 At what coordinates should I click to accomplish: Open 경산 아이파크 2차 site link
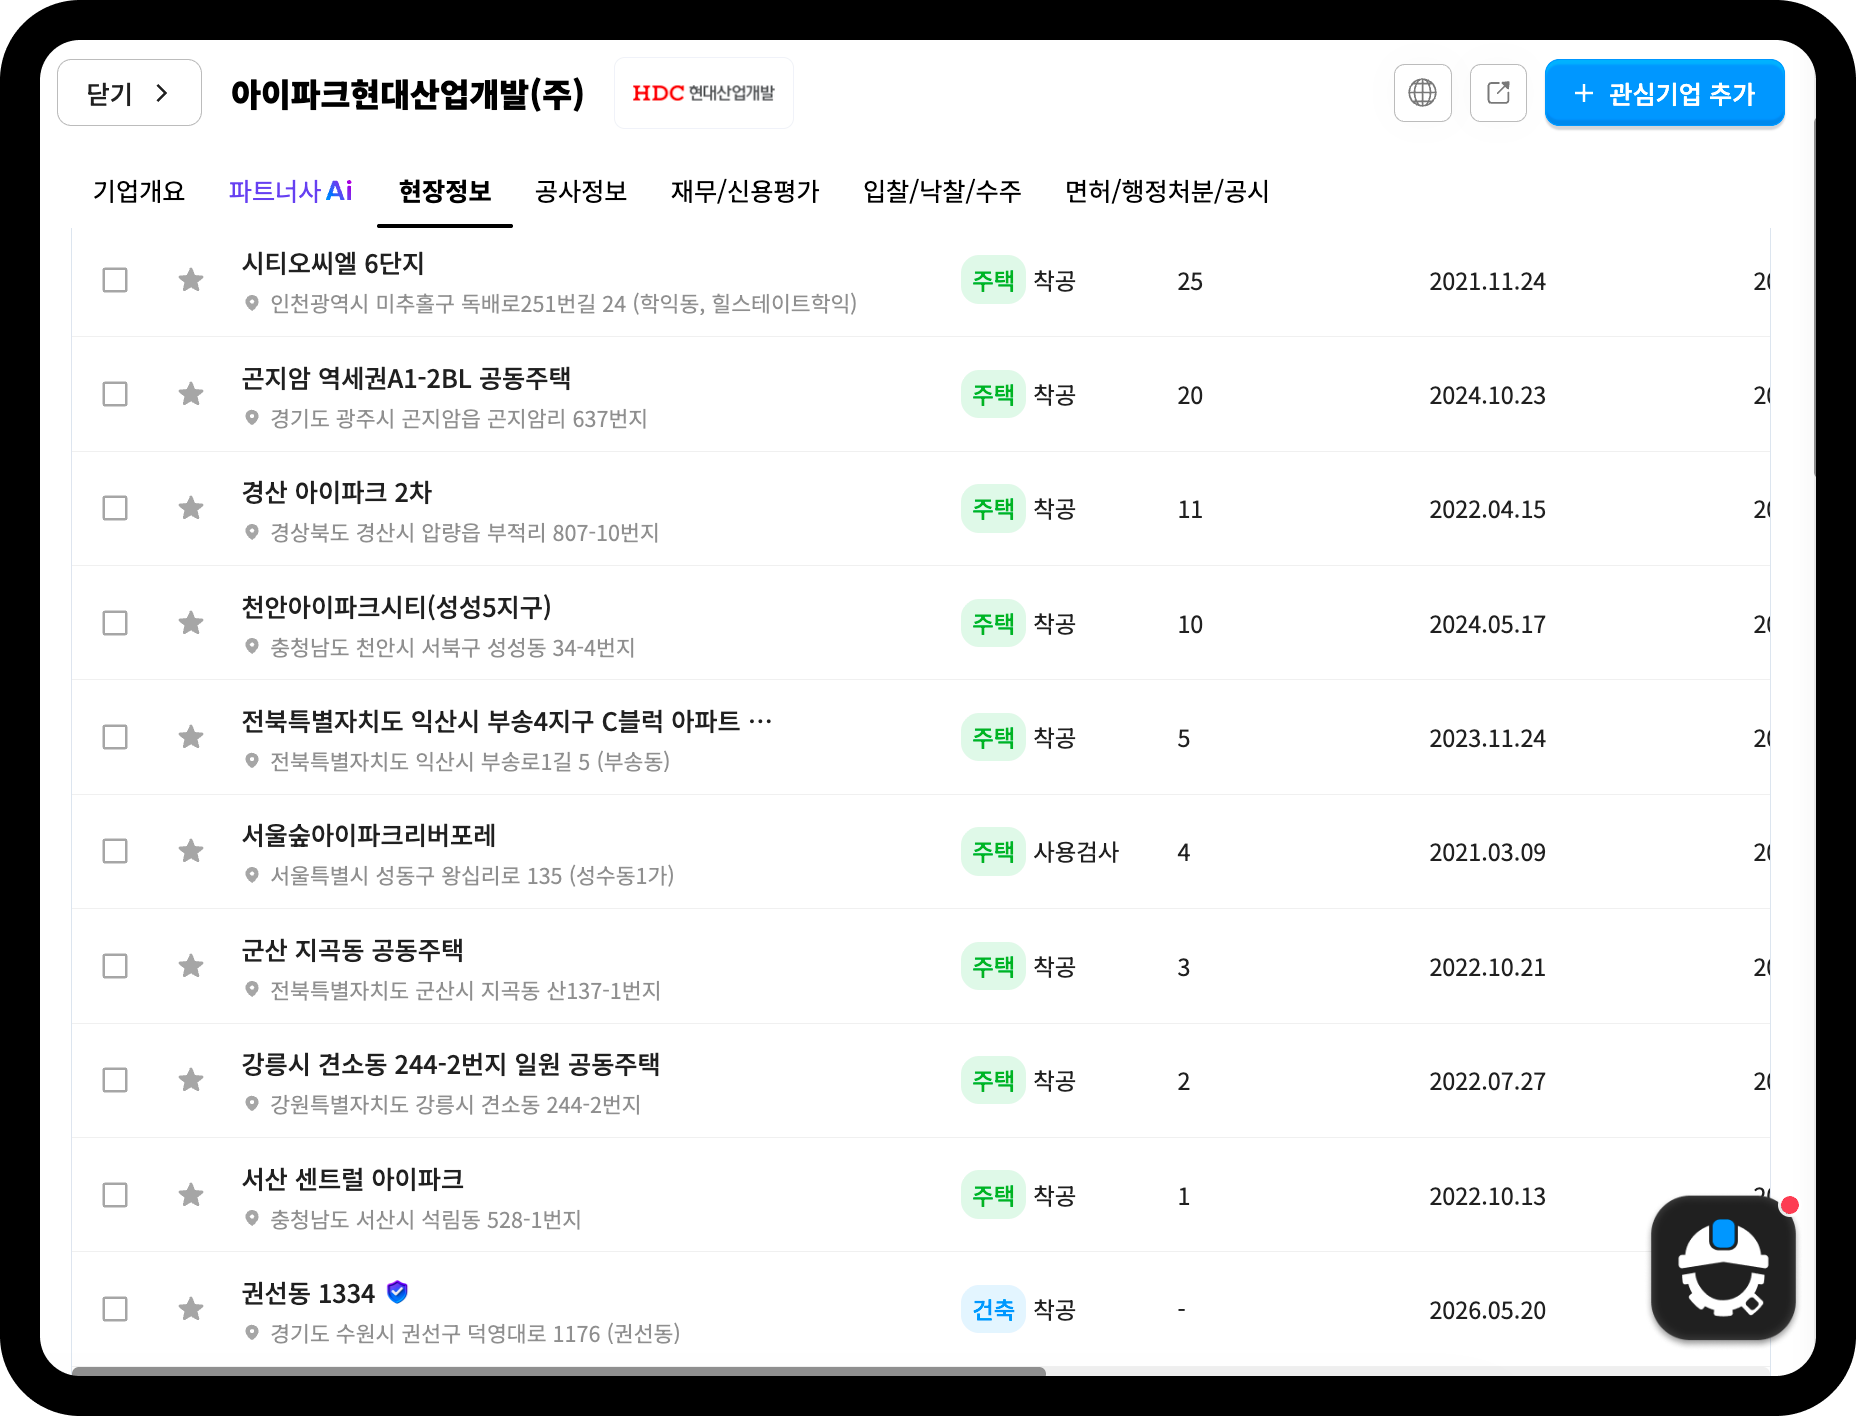click(x=337, y=492)
